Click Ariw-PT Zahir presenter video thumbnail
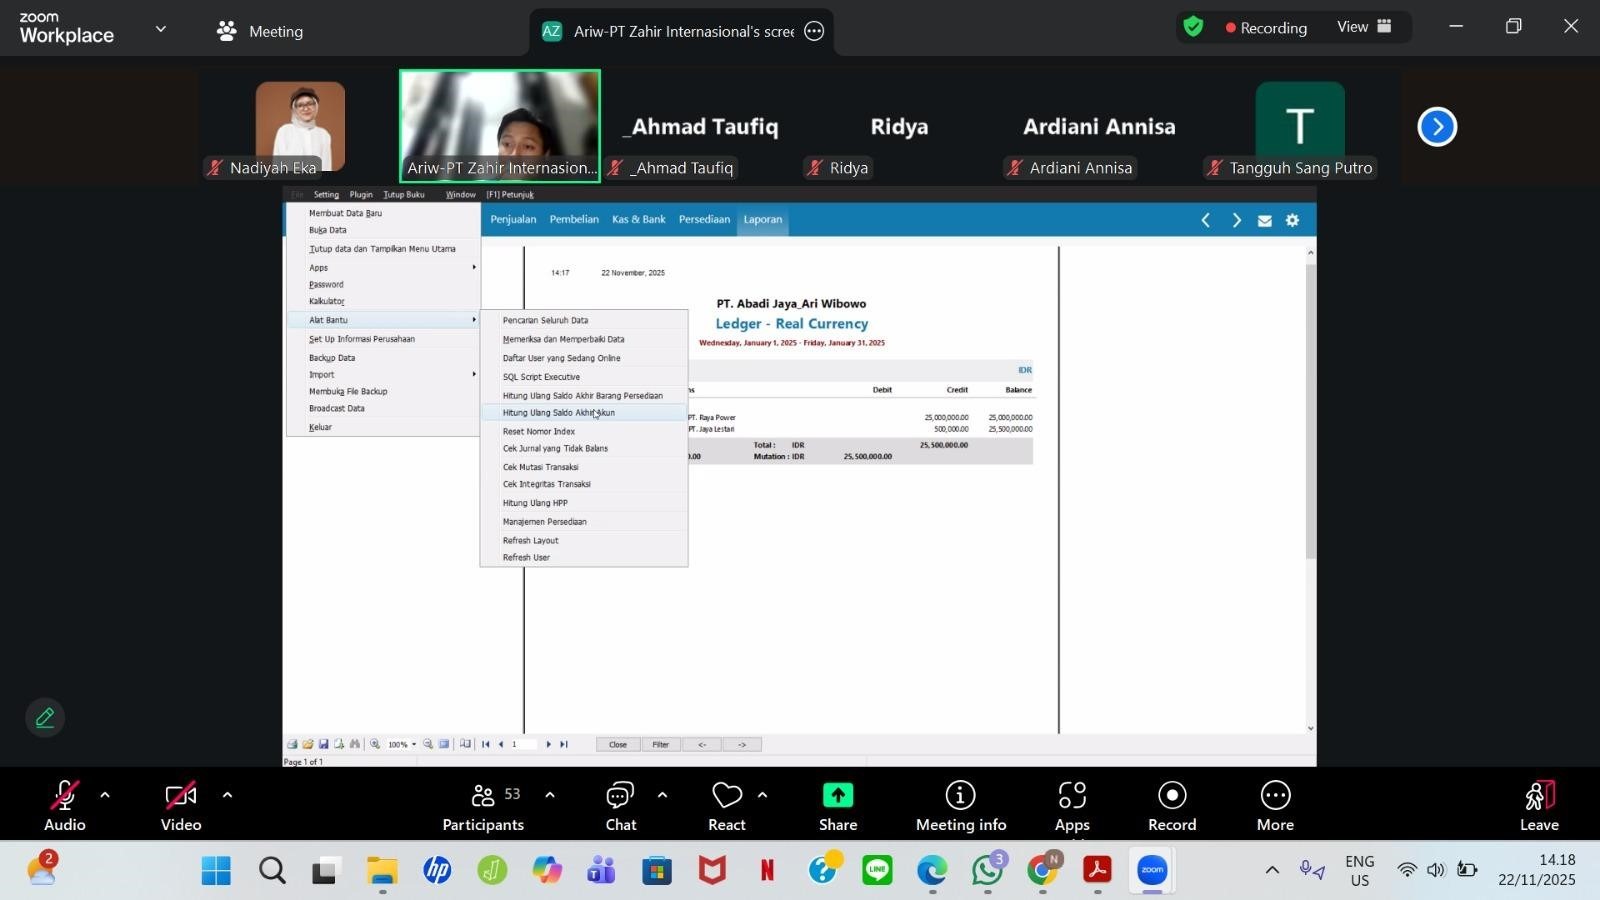This screenshot has width=1600, height=900. click(500, 125)
